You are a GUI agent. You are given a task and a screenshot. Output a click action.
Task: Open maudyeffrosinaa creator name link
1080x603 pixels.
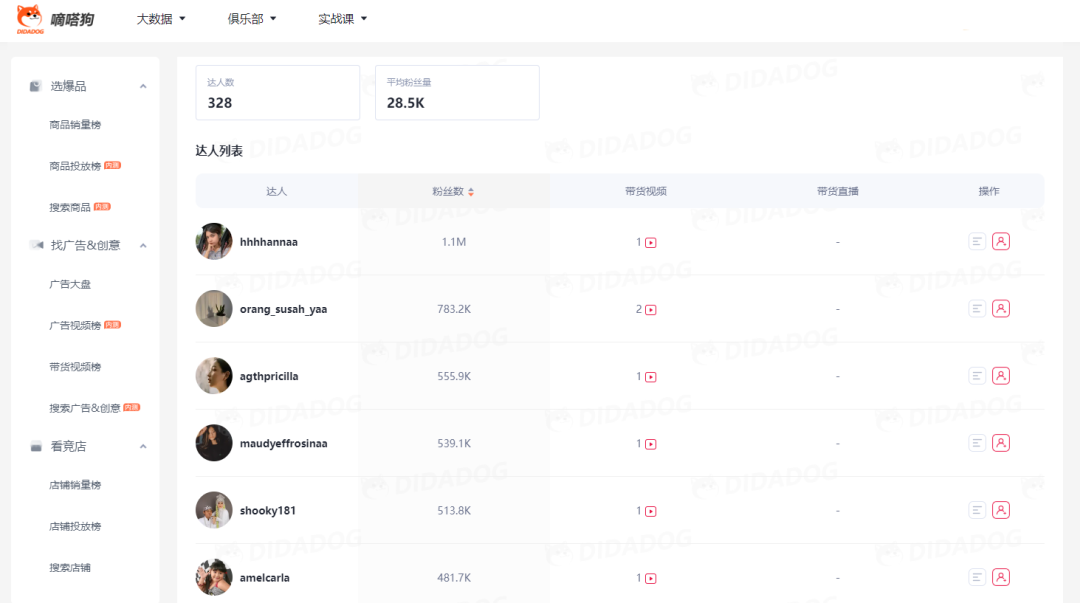[x=283, y=443]
